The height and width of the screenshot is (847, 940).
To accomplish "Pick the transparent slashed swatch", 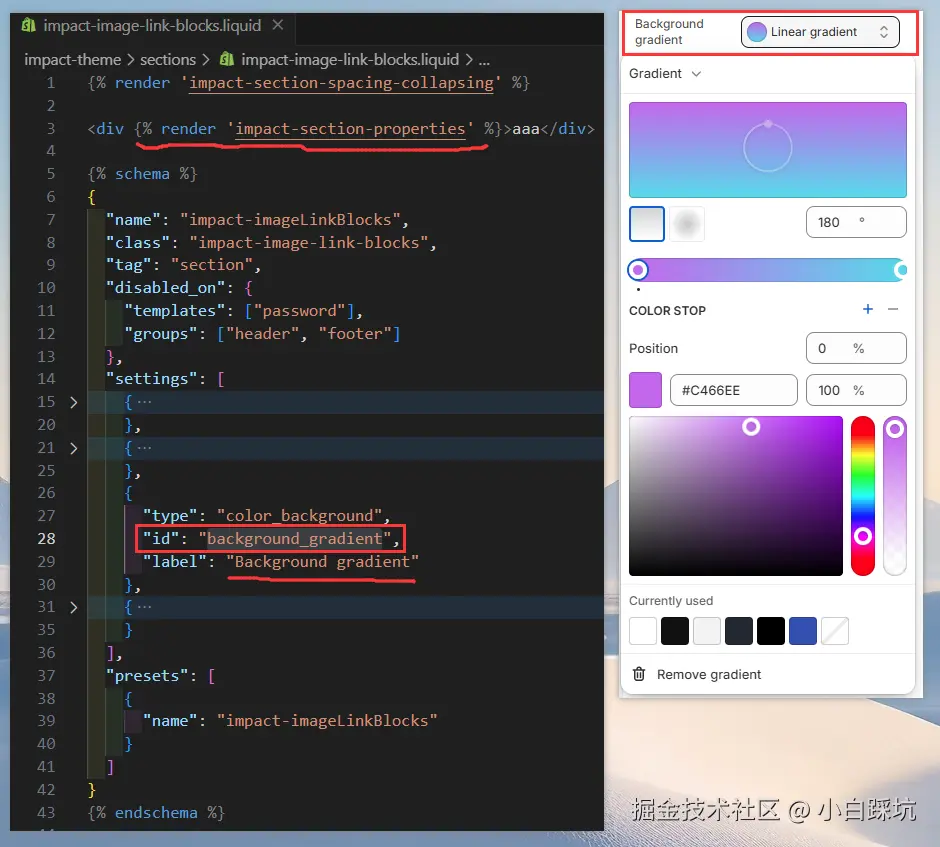I will 834,631.
